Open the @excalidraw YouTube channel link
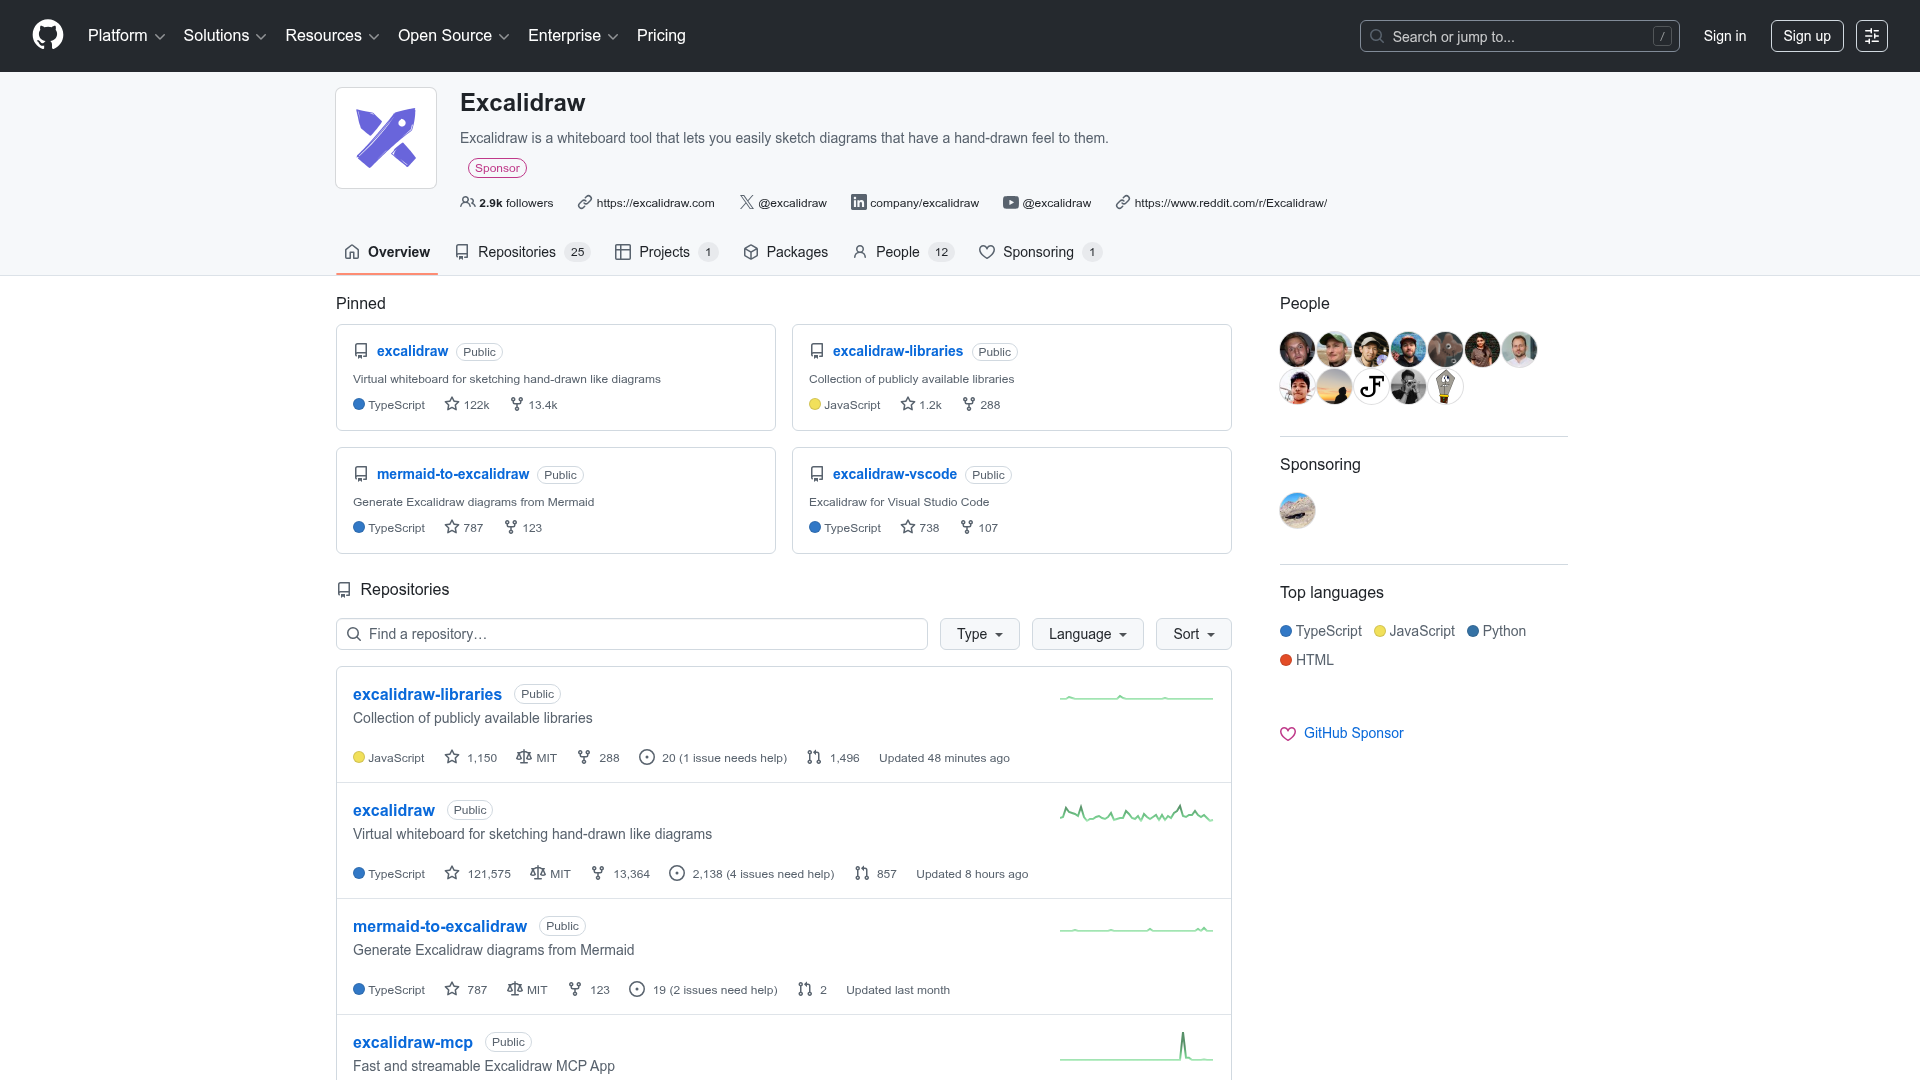Viewport: 1920px width, 1080px height. pyautogui.click(x=1047, y=202)
